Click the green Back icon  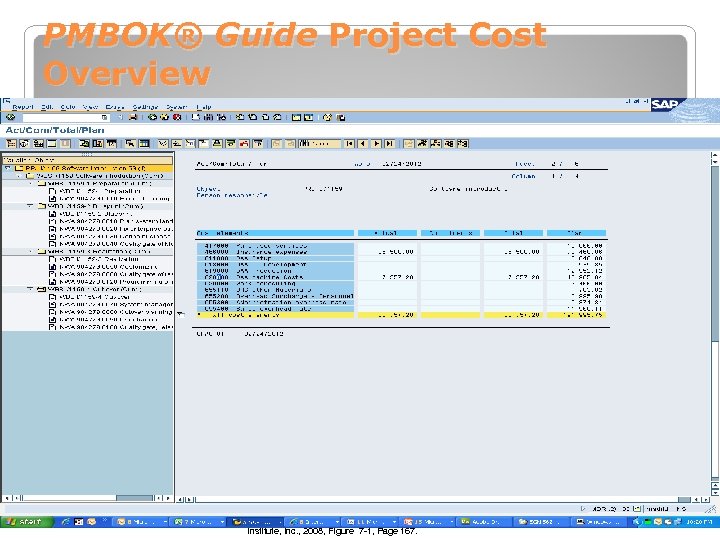pyautogui.click(x=152, y=118)
